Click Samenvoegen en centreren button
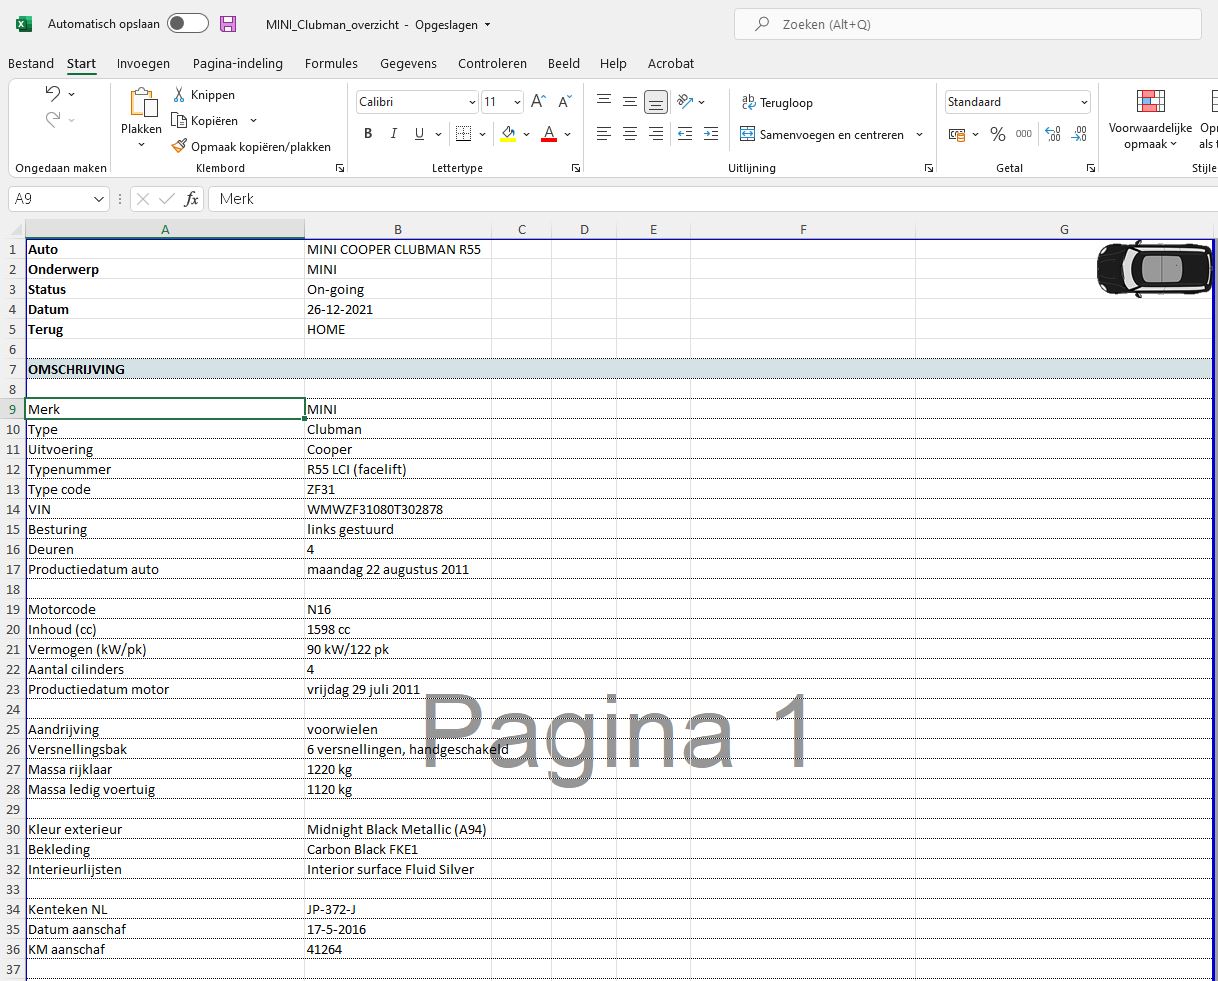Screen dimensions: 1218x981 pos(822,134)
